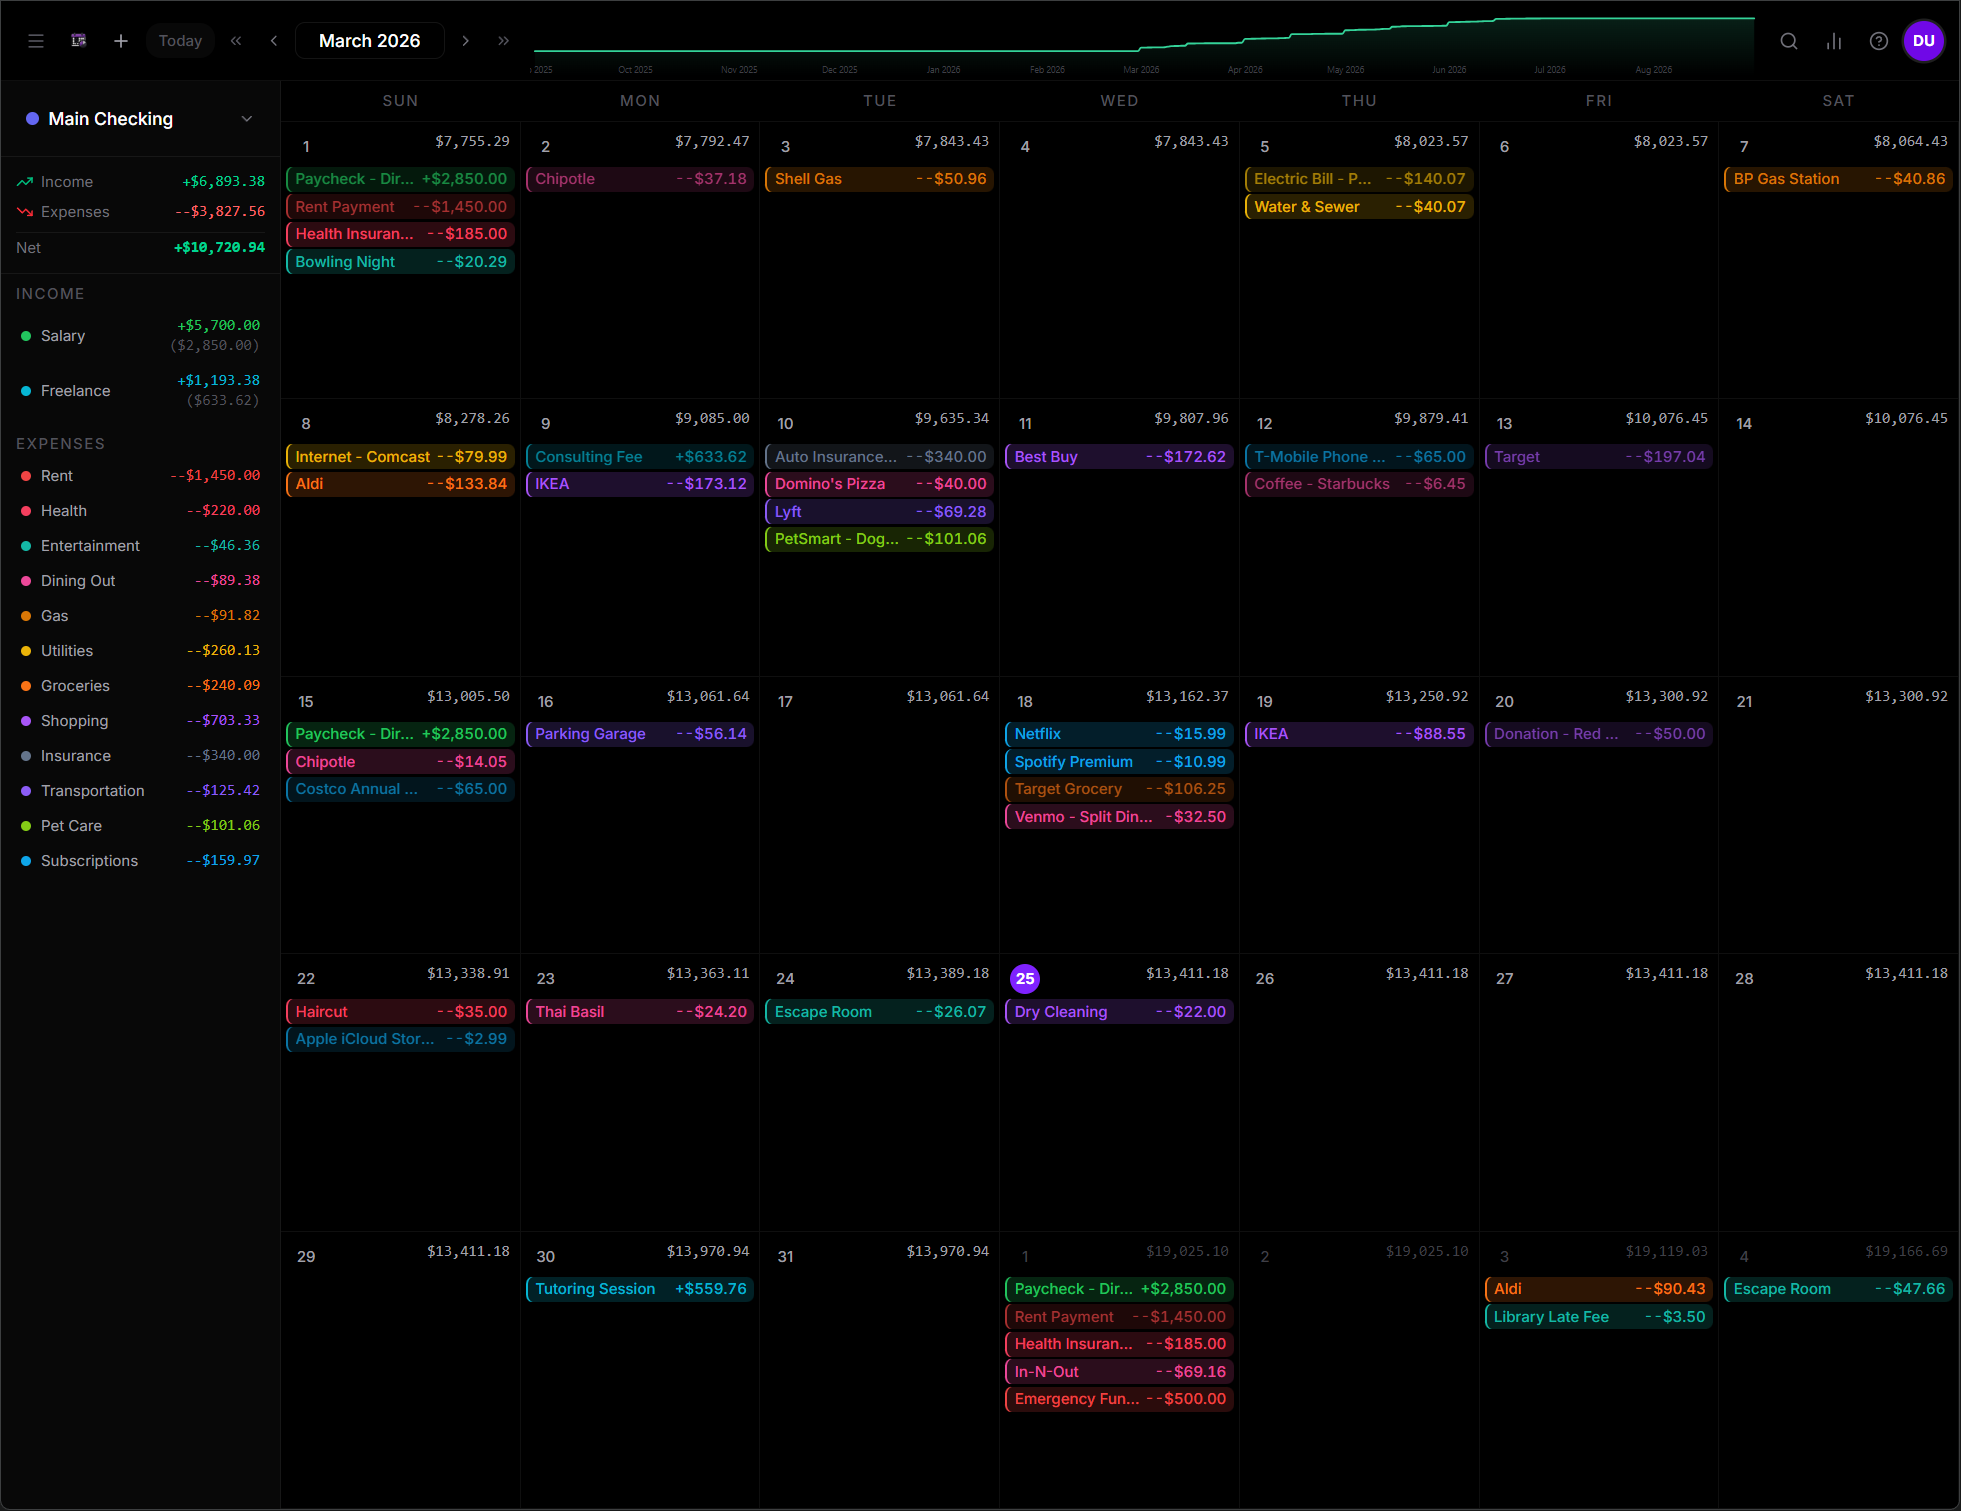Collapse the EXPENSES section
1961x1511 pixels.
pyautogui.click(x=60, y=443)
